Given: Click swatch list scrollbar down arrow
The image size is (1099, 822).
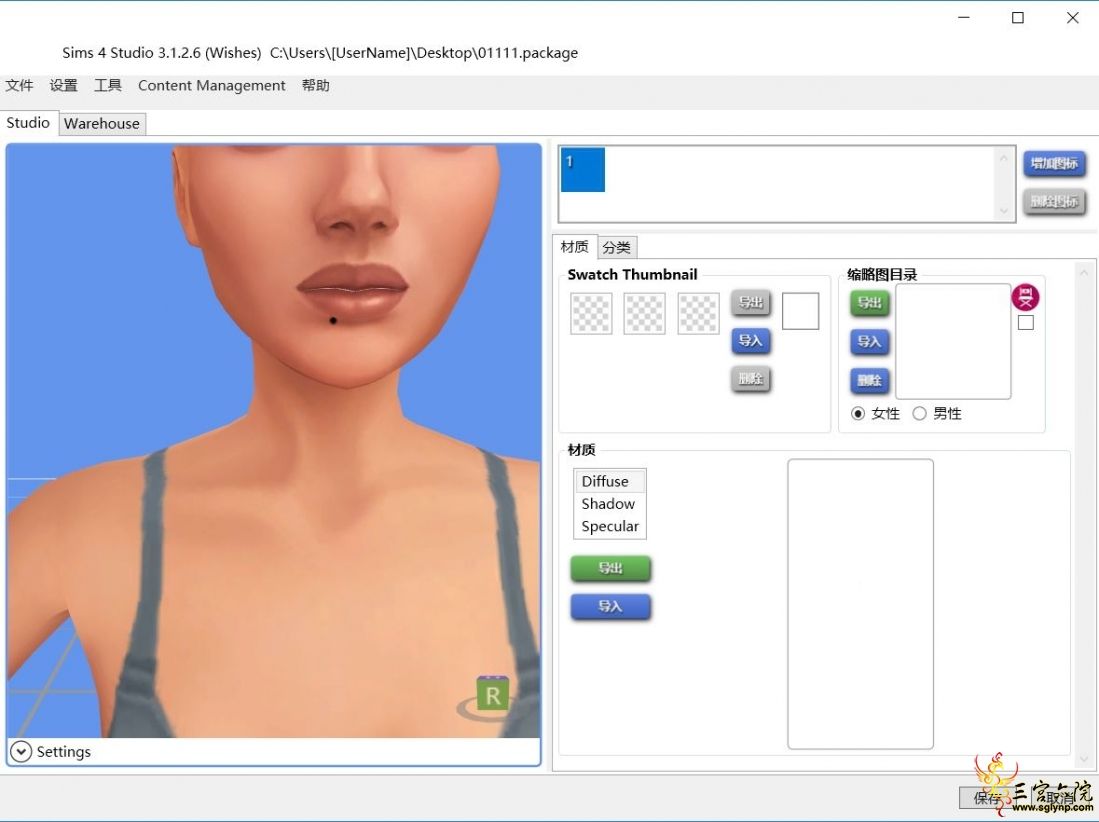Looking at the screenshot, I should [1004, 210].
